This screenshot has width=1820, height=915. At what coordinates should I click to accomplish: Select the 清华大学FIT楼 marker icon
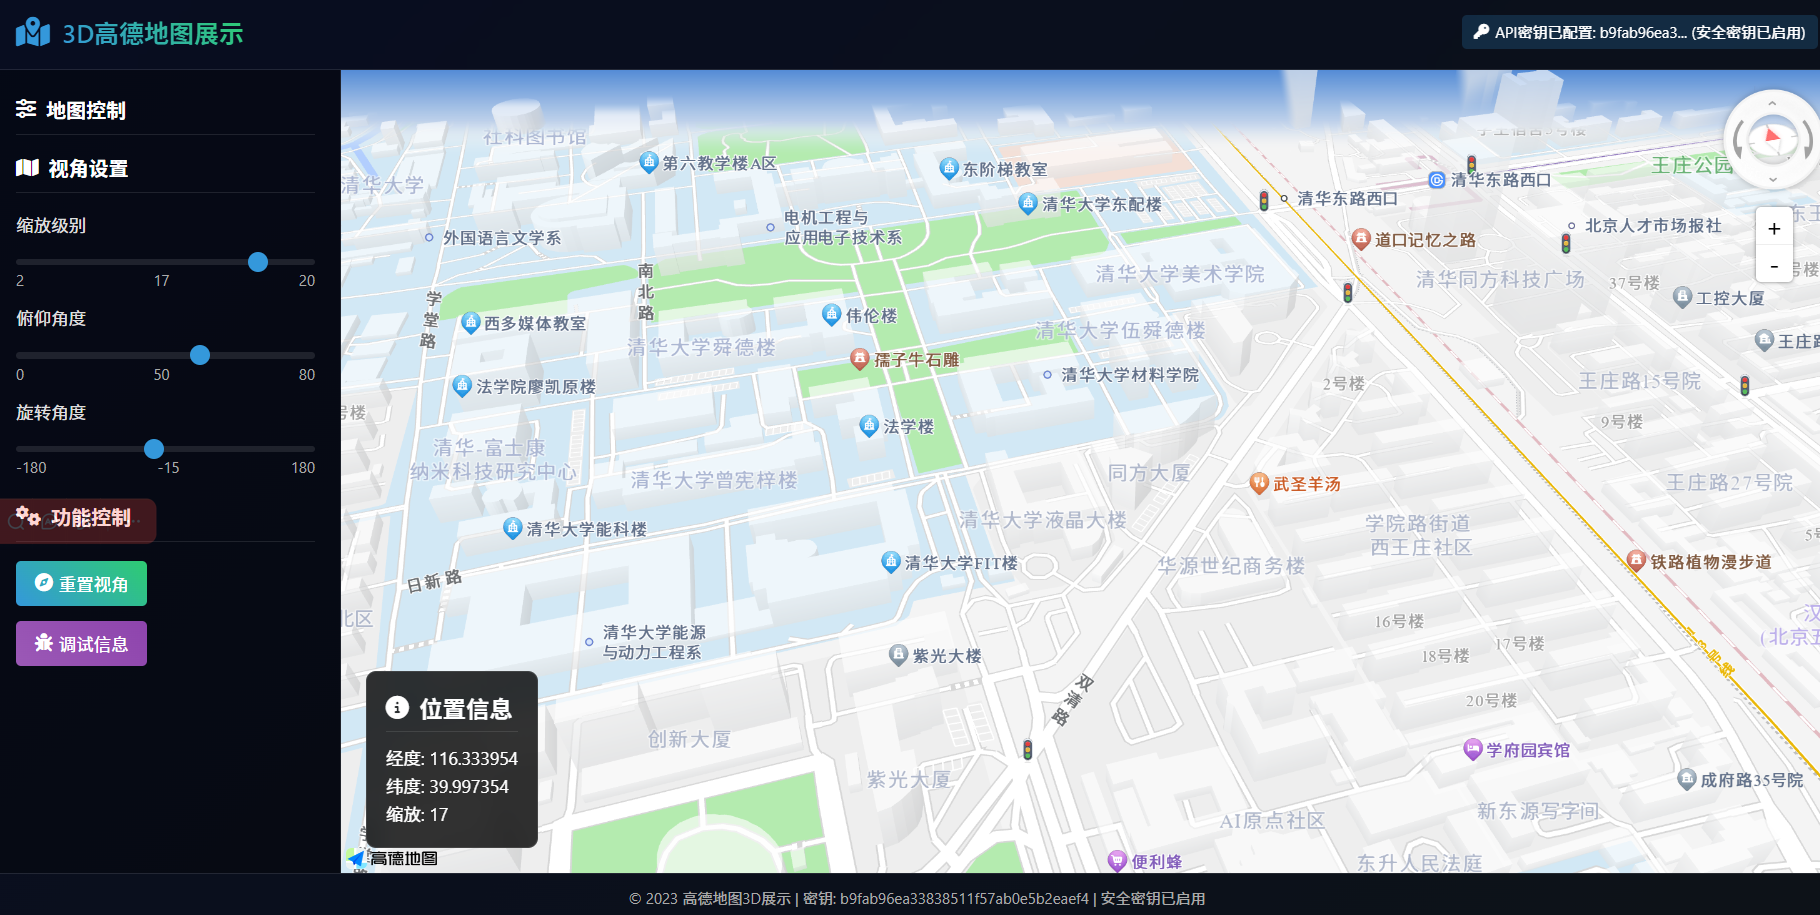click(891, 561)
